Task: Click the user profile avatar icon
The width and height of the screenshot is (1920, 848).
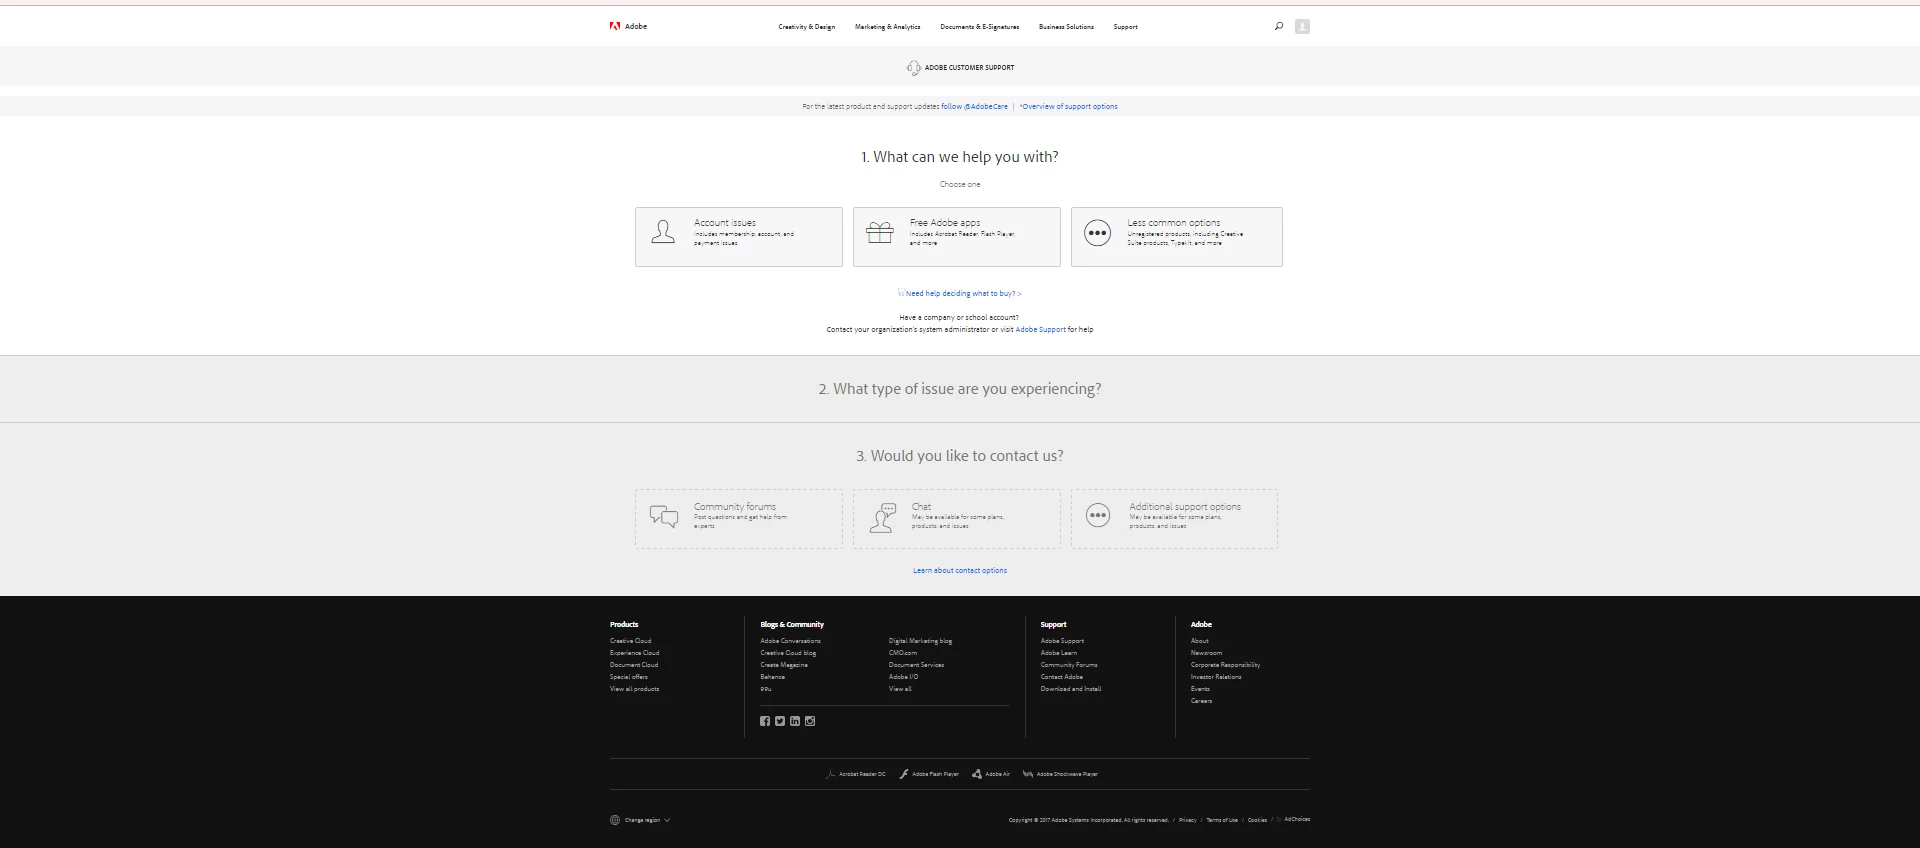Action: [1302, 26]
